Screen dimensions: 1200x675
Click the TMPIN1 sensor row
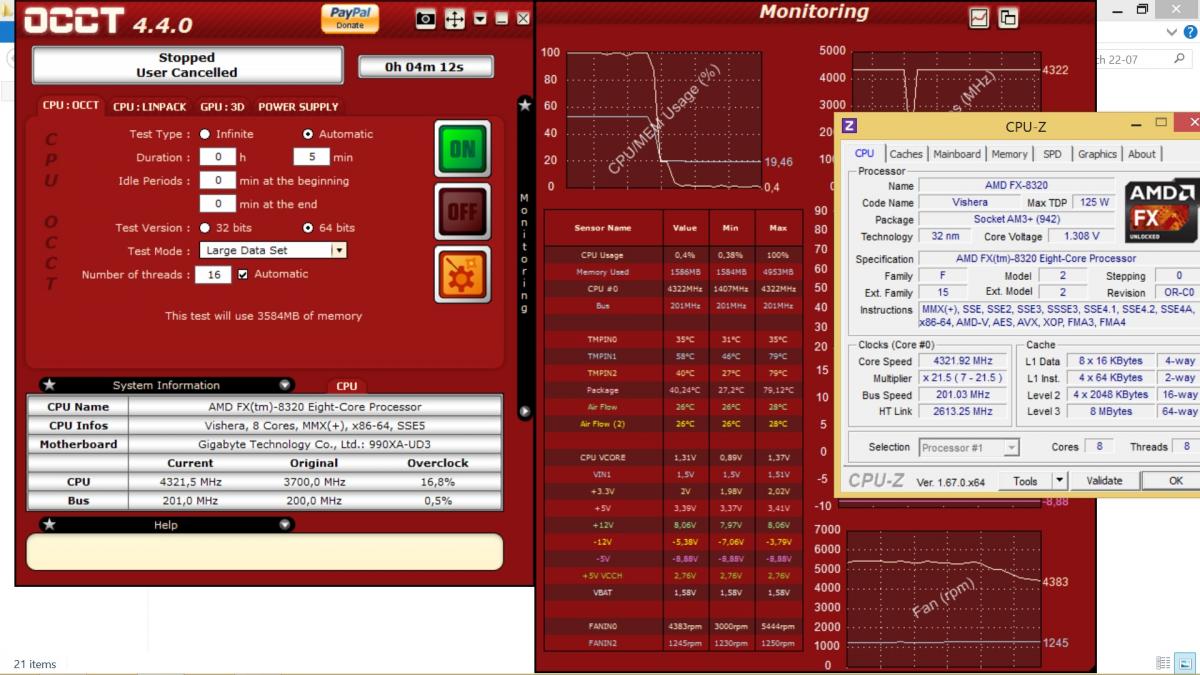point(673,356)
